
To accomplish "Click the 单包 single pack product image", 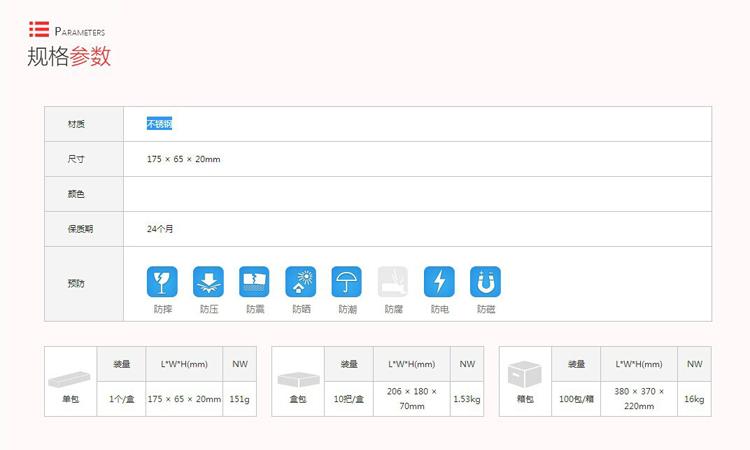I will (70, 378).
